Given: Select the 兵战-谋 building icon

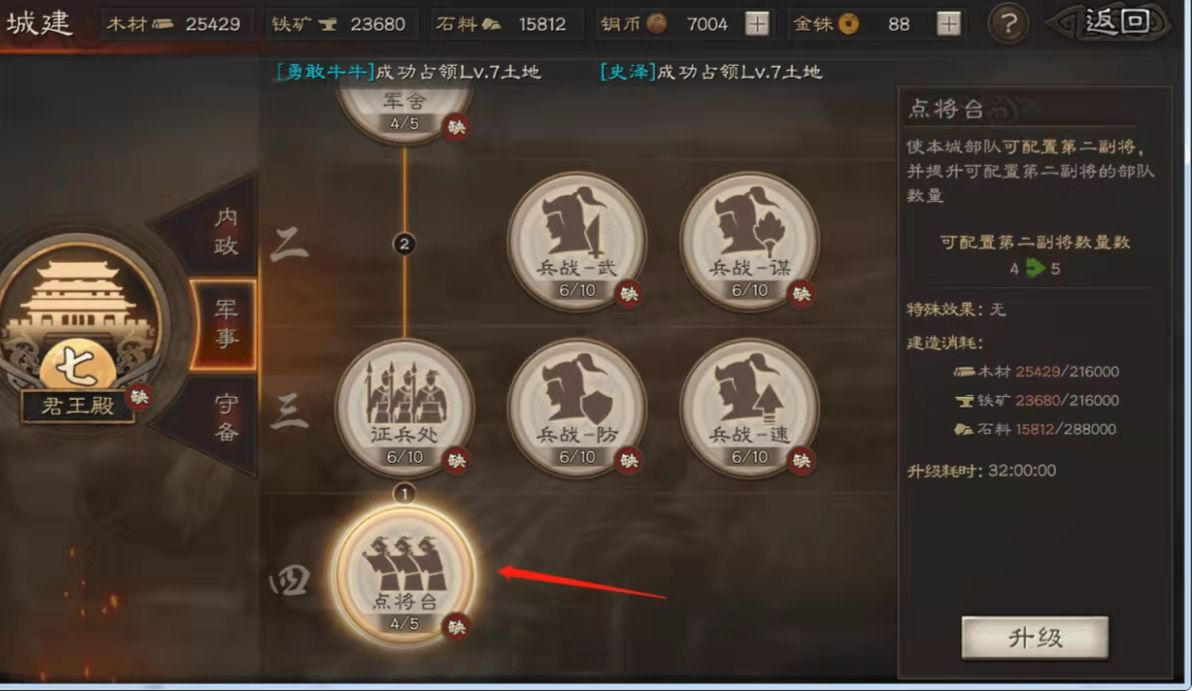Looking at the screenshot, I should pyautogui.click(x=750, y=241).
